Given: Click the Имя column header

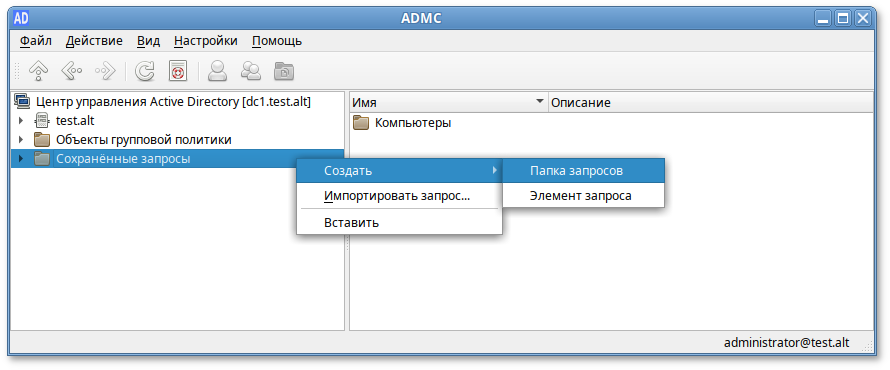Looking at the screenshot, I should (449, 103).
